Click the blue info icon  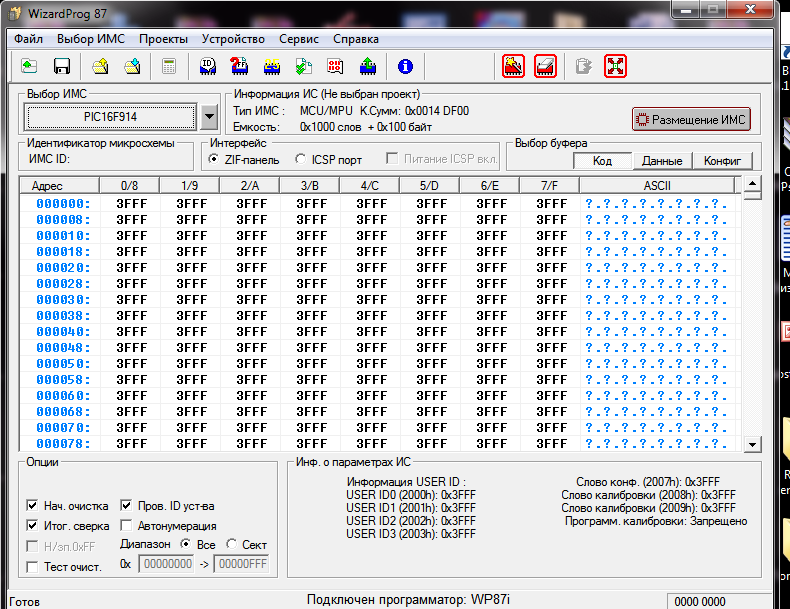point(405,66)
